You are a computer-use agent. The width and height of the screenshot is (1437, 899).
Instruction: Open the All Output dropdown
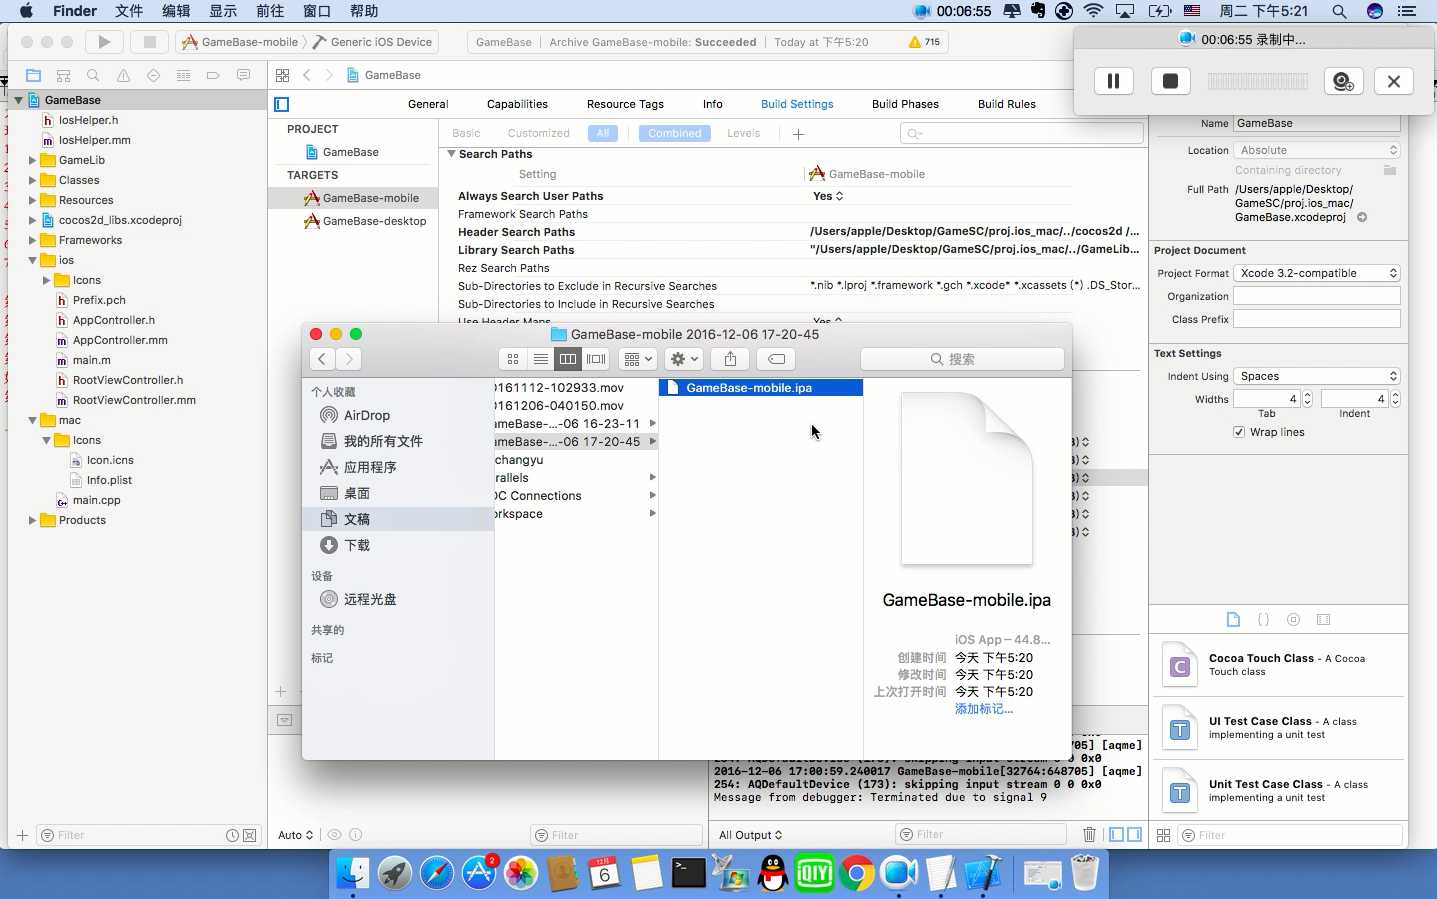[750, 835]
